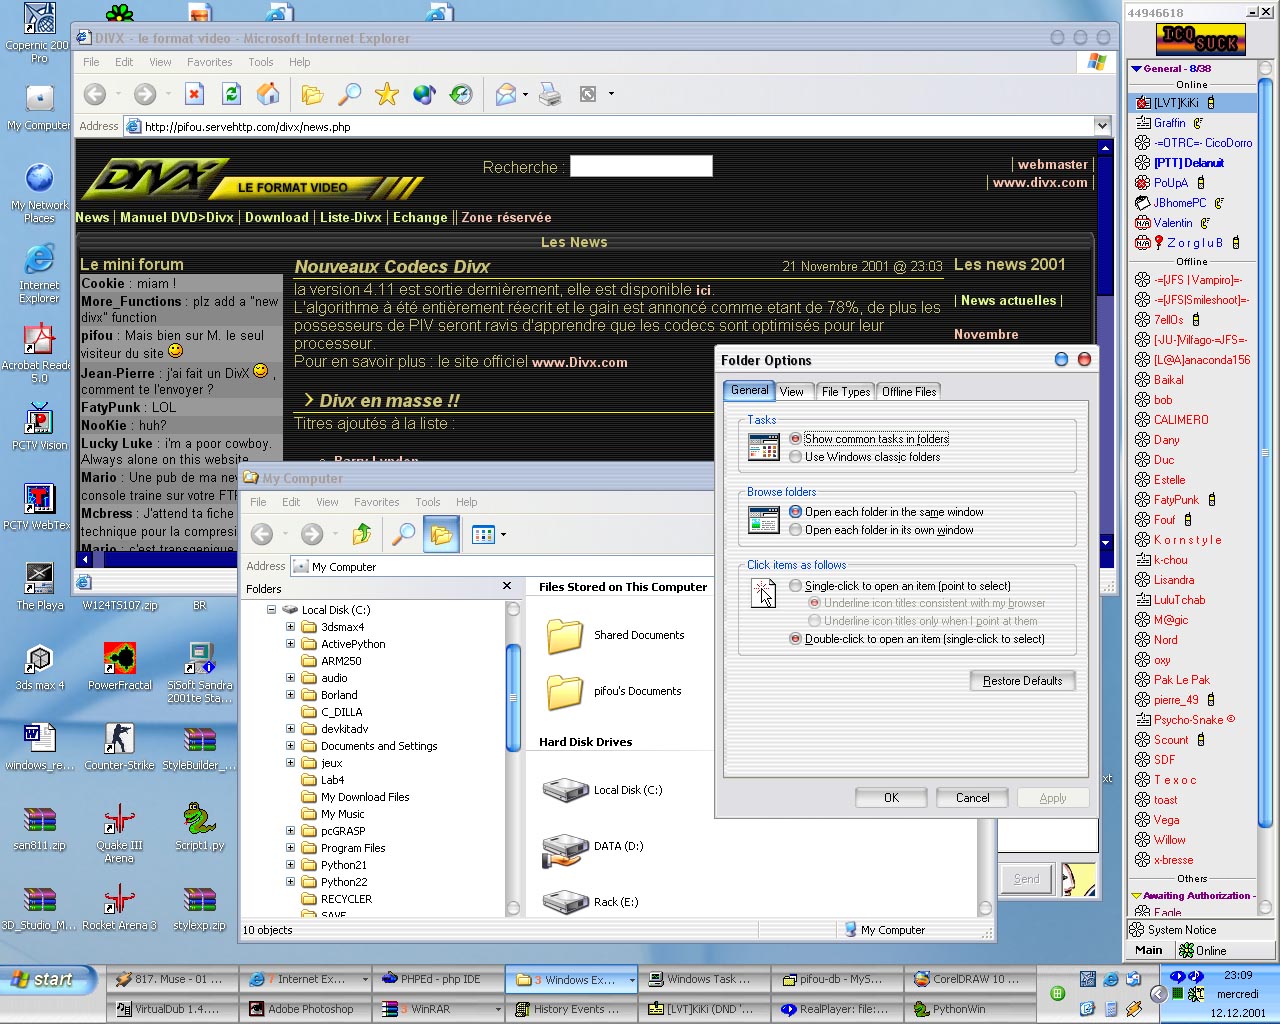The height and width of the screenshot is (1024, 1280).
Task: Click Start button on taskbar
Action: click(49, 980)
